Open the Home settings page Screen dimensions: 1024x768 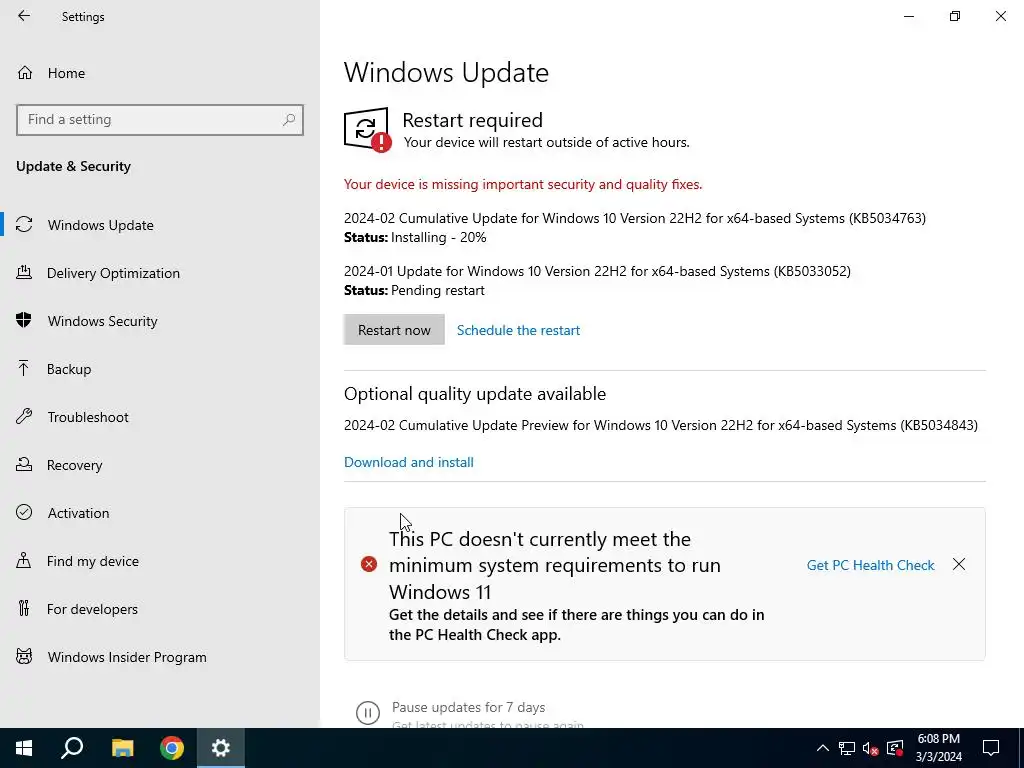66,73
